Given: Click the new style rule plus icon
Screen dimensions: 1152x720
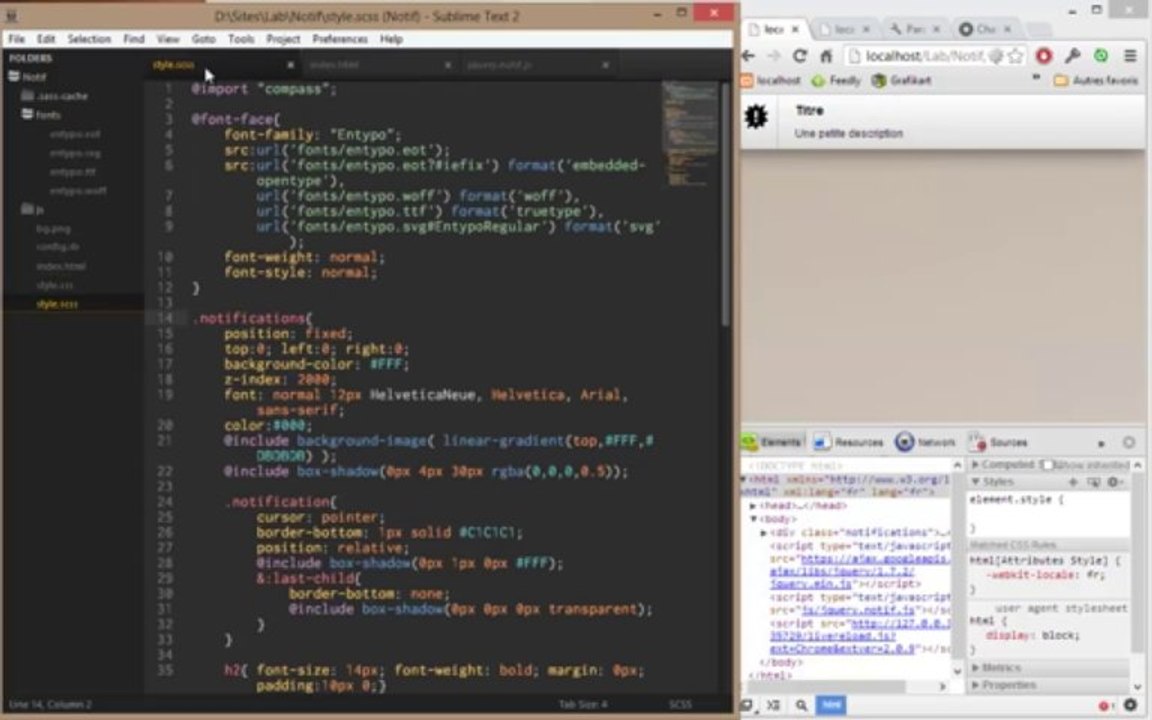Looking at the screenshot, I should point(1073,482).
